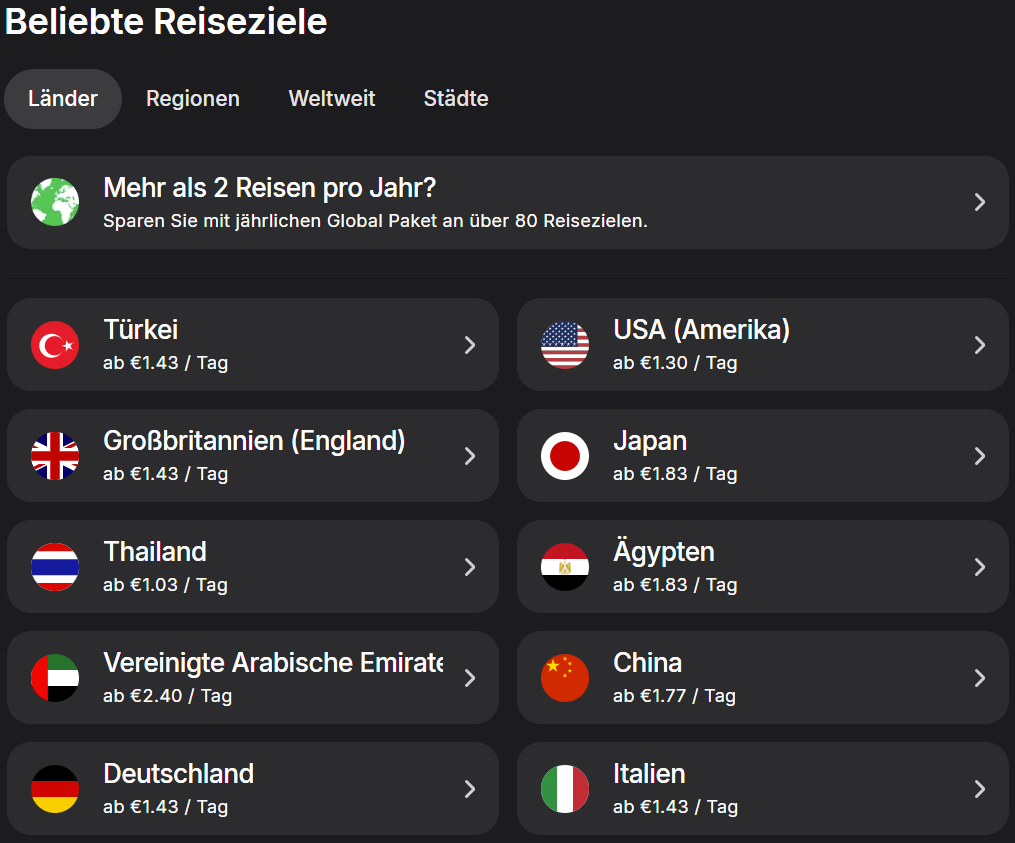Click the Großbritannien Union Jack flag
Viewport: 1015px width, 843px height.
pos(55,456)
